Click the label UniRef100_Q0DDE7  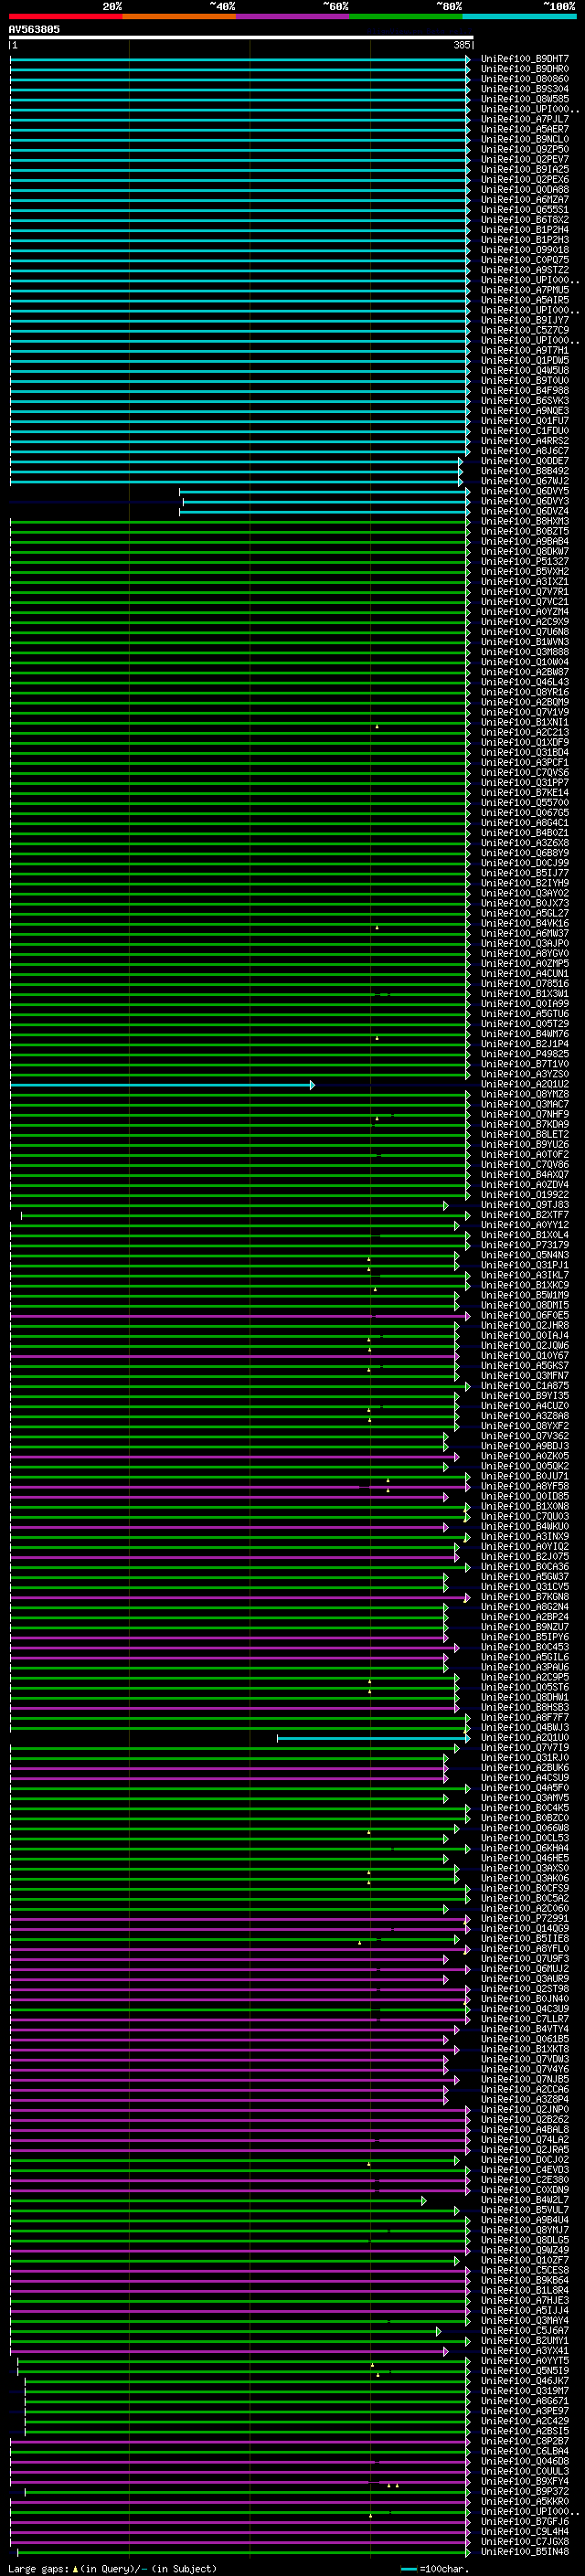coord(525,461)
